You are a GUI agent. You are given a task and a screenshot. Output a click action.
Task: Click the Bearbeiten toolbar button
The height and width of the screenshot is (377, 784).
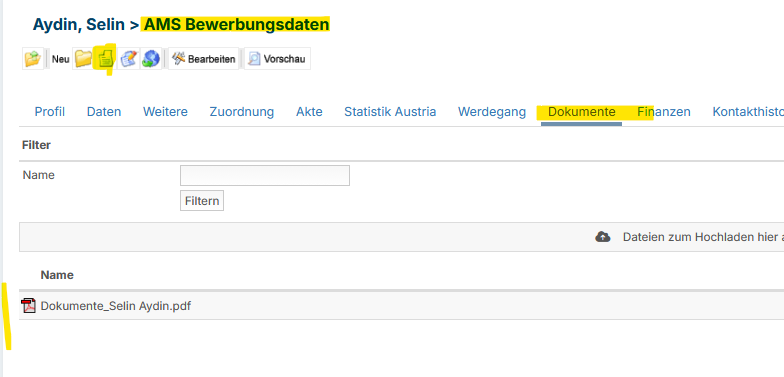pyautogui.click(x=204, y=58)
